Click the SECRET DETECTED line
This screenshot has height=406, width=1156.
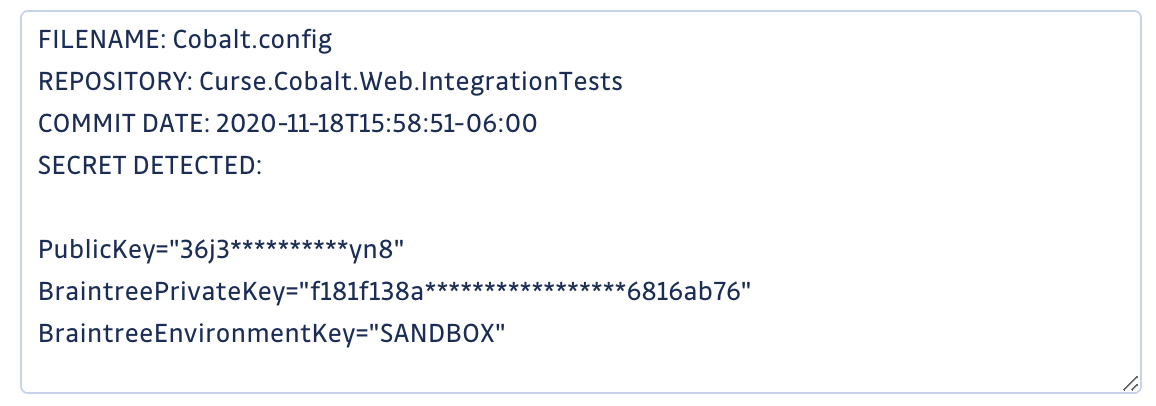coord(150,166)
